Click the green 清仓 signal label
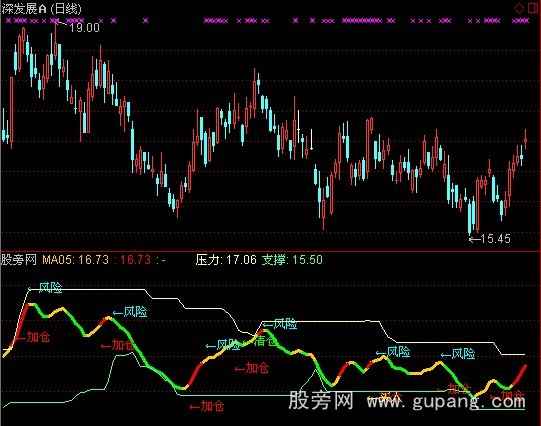Screen dimensions: 541x426 click(x=266, y=341)
